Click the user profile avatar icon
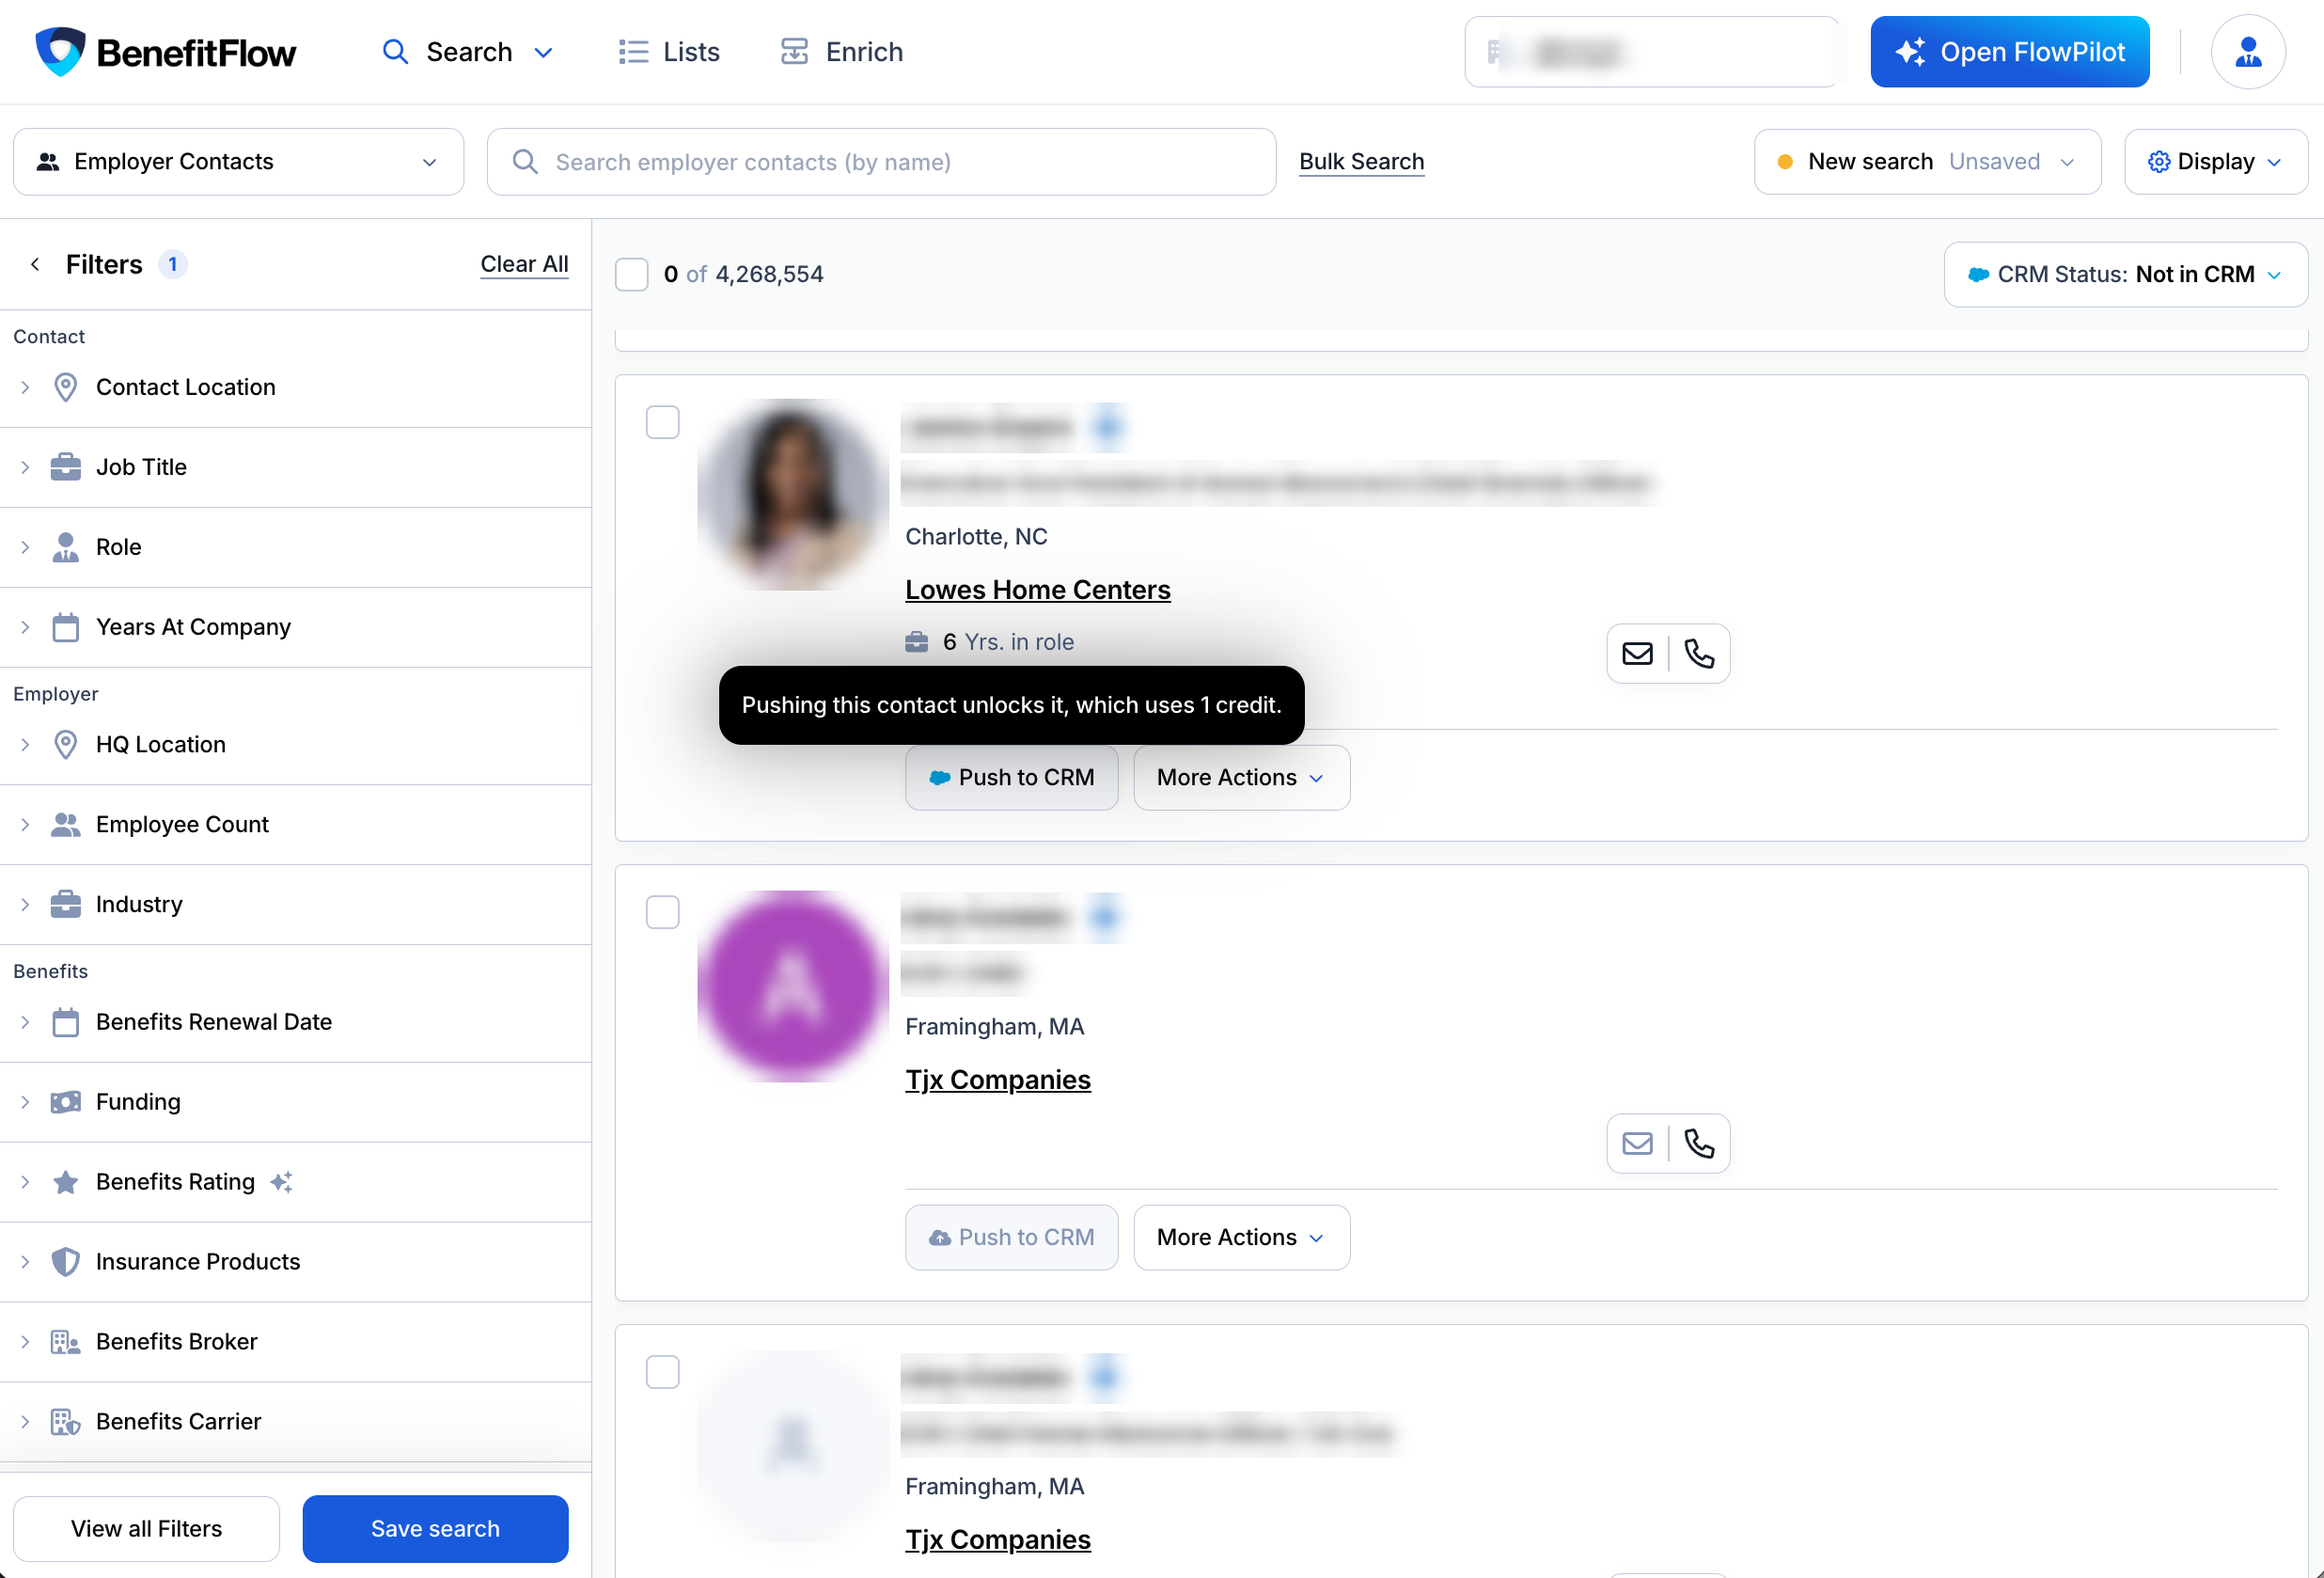This screenshot has height=1578, width=2324. tap(2247, 52)
